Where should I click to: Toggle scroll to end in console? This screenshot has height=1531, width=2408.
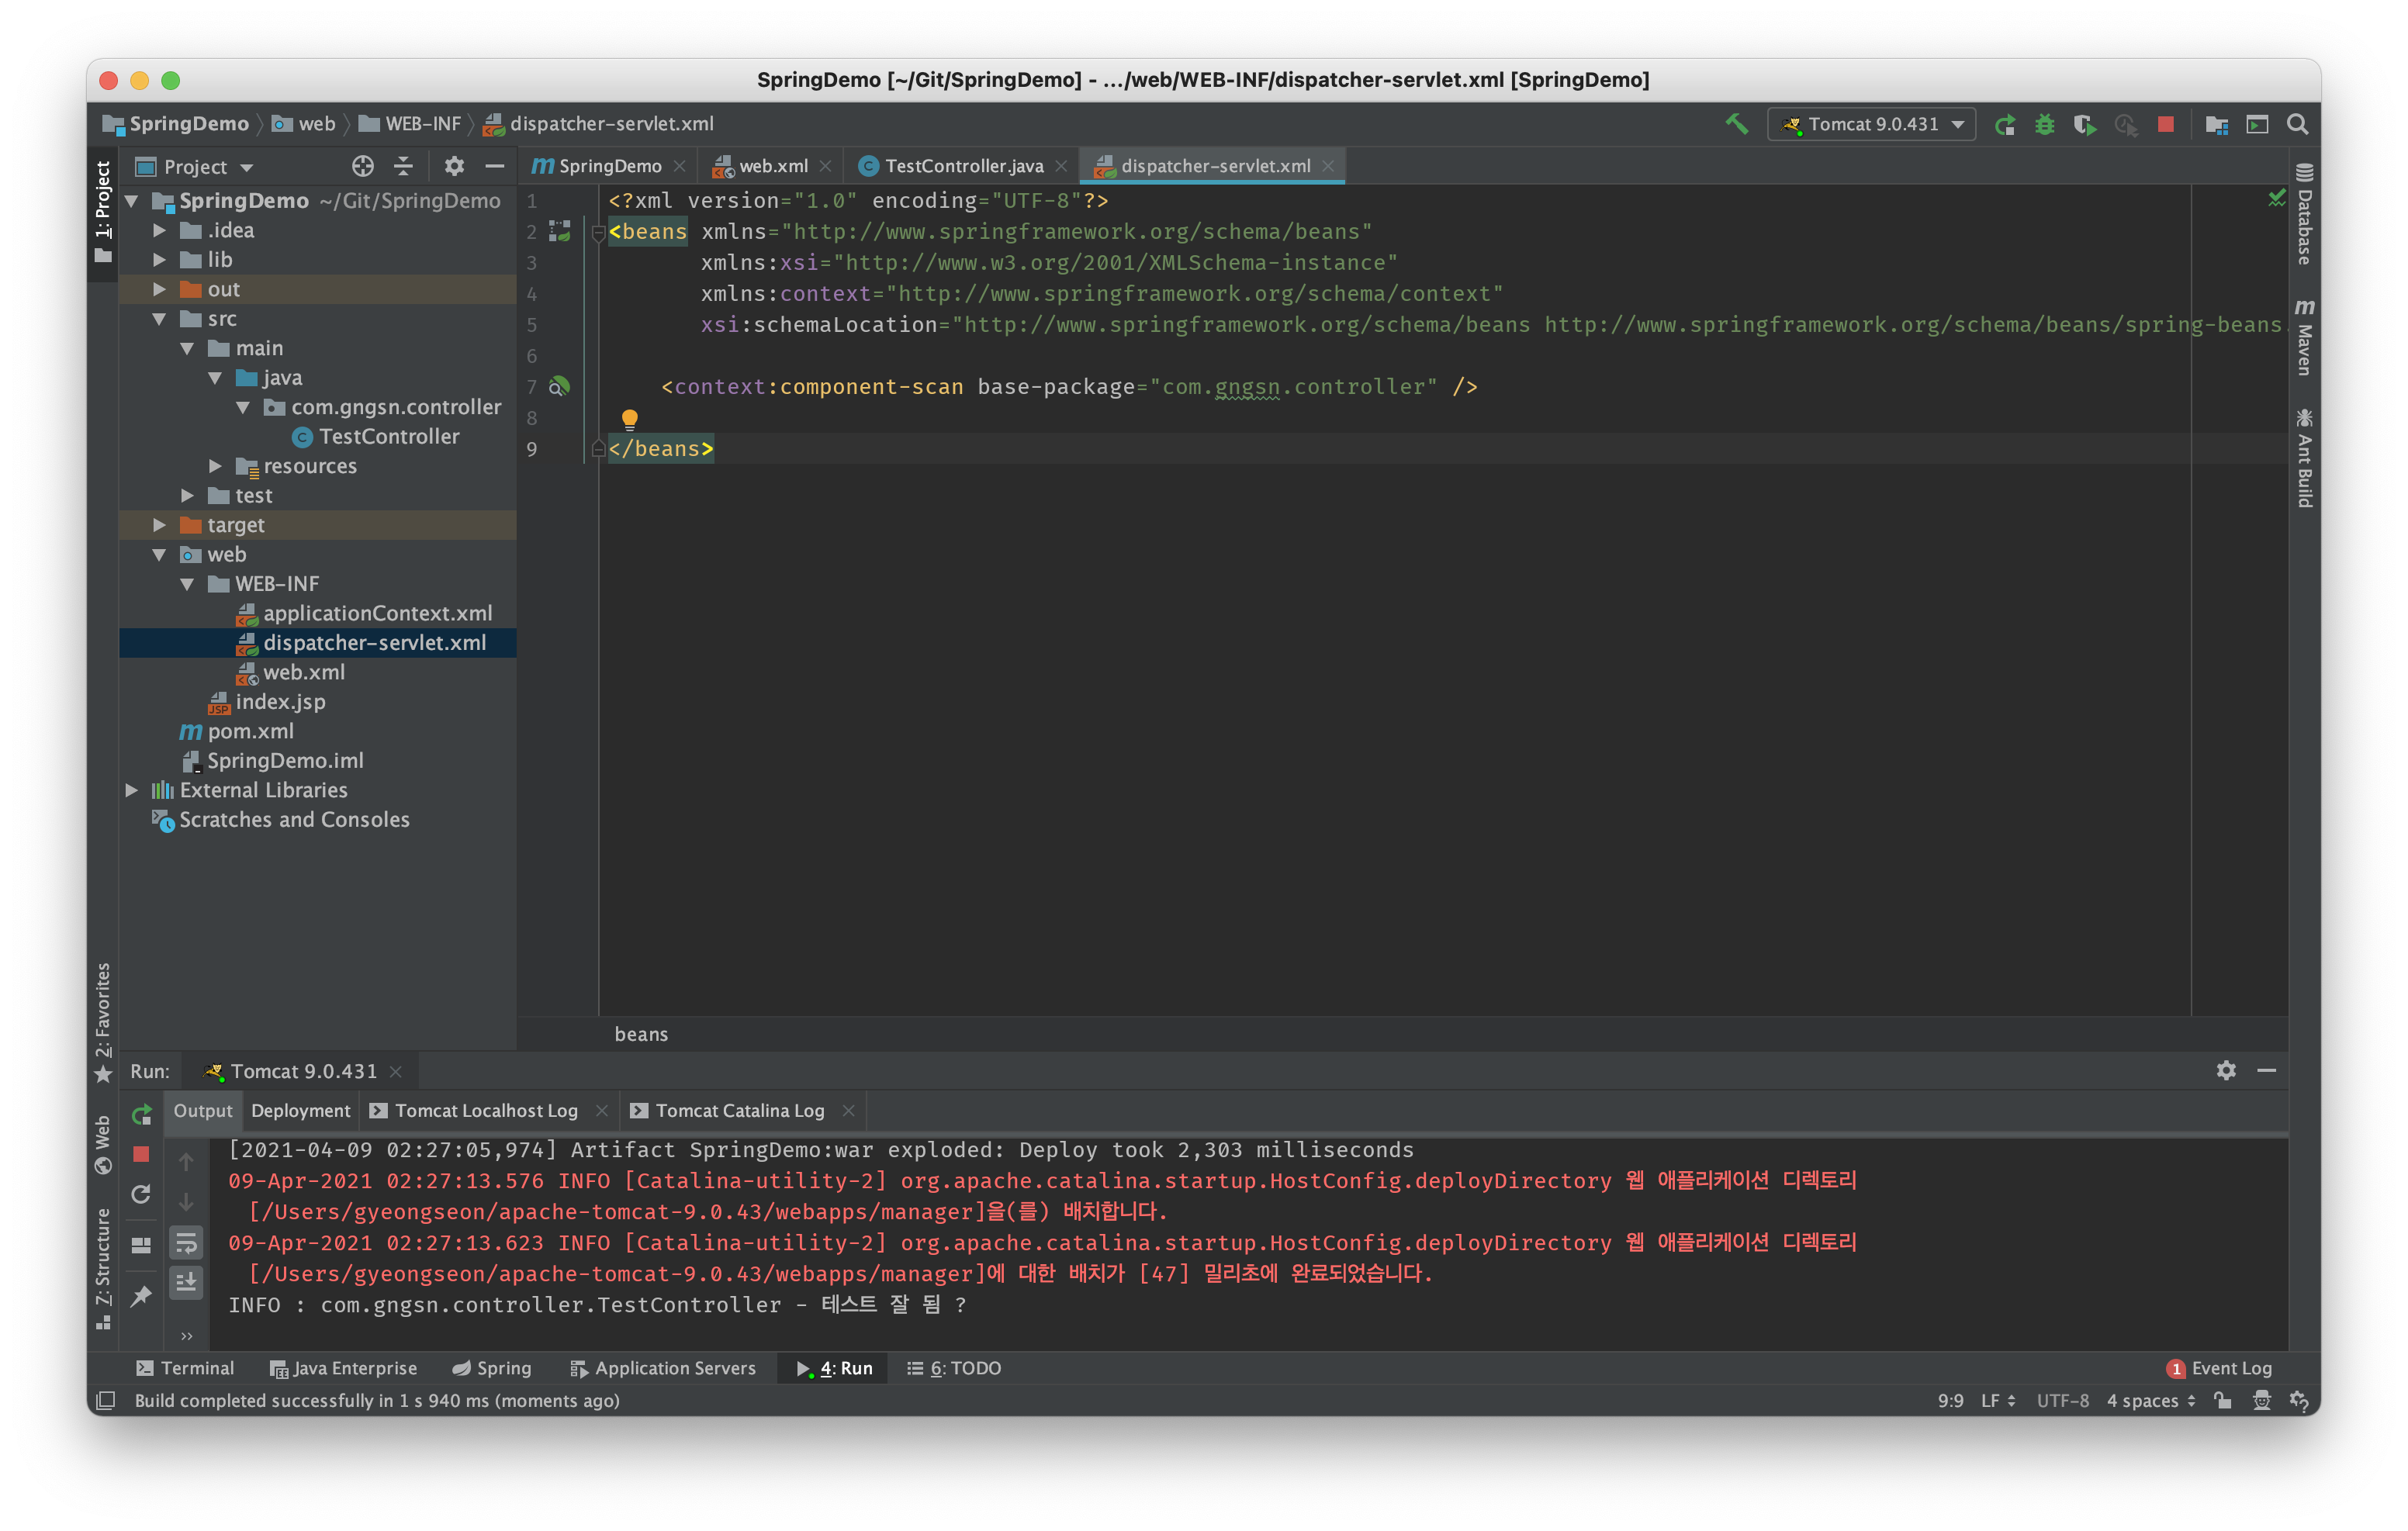tap(186, 1282)
